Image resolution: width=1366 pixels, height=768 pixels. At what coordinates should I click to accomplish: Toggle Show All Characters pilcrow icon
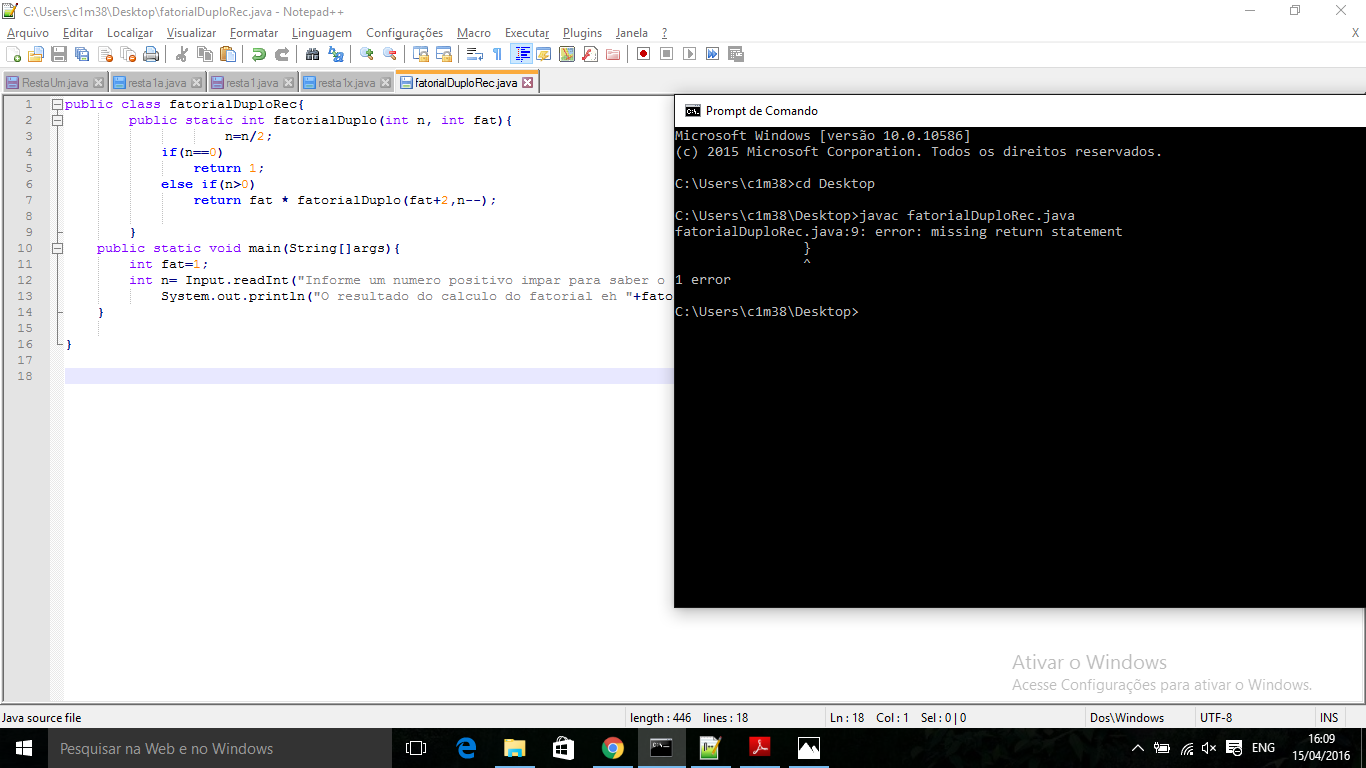click(x=497, y=54)
